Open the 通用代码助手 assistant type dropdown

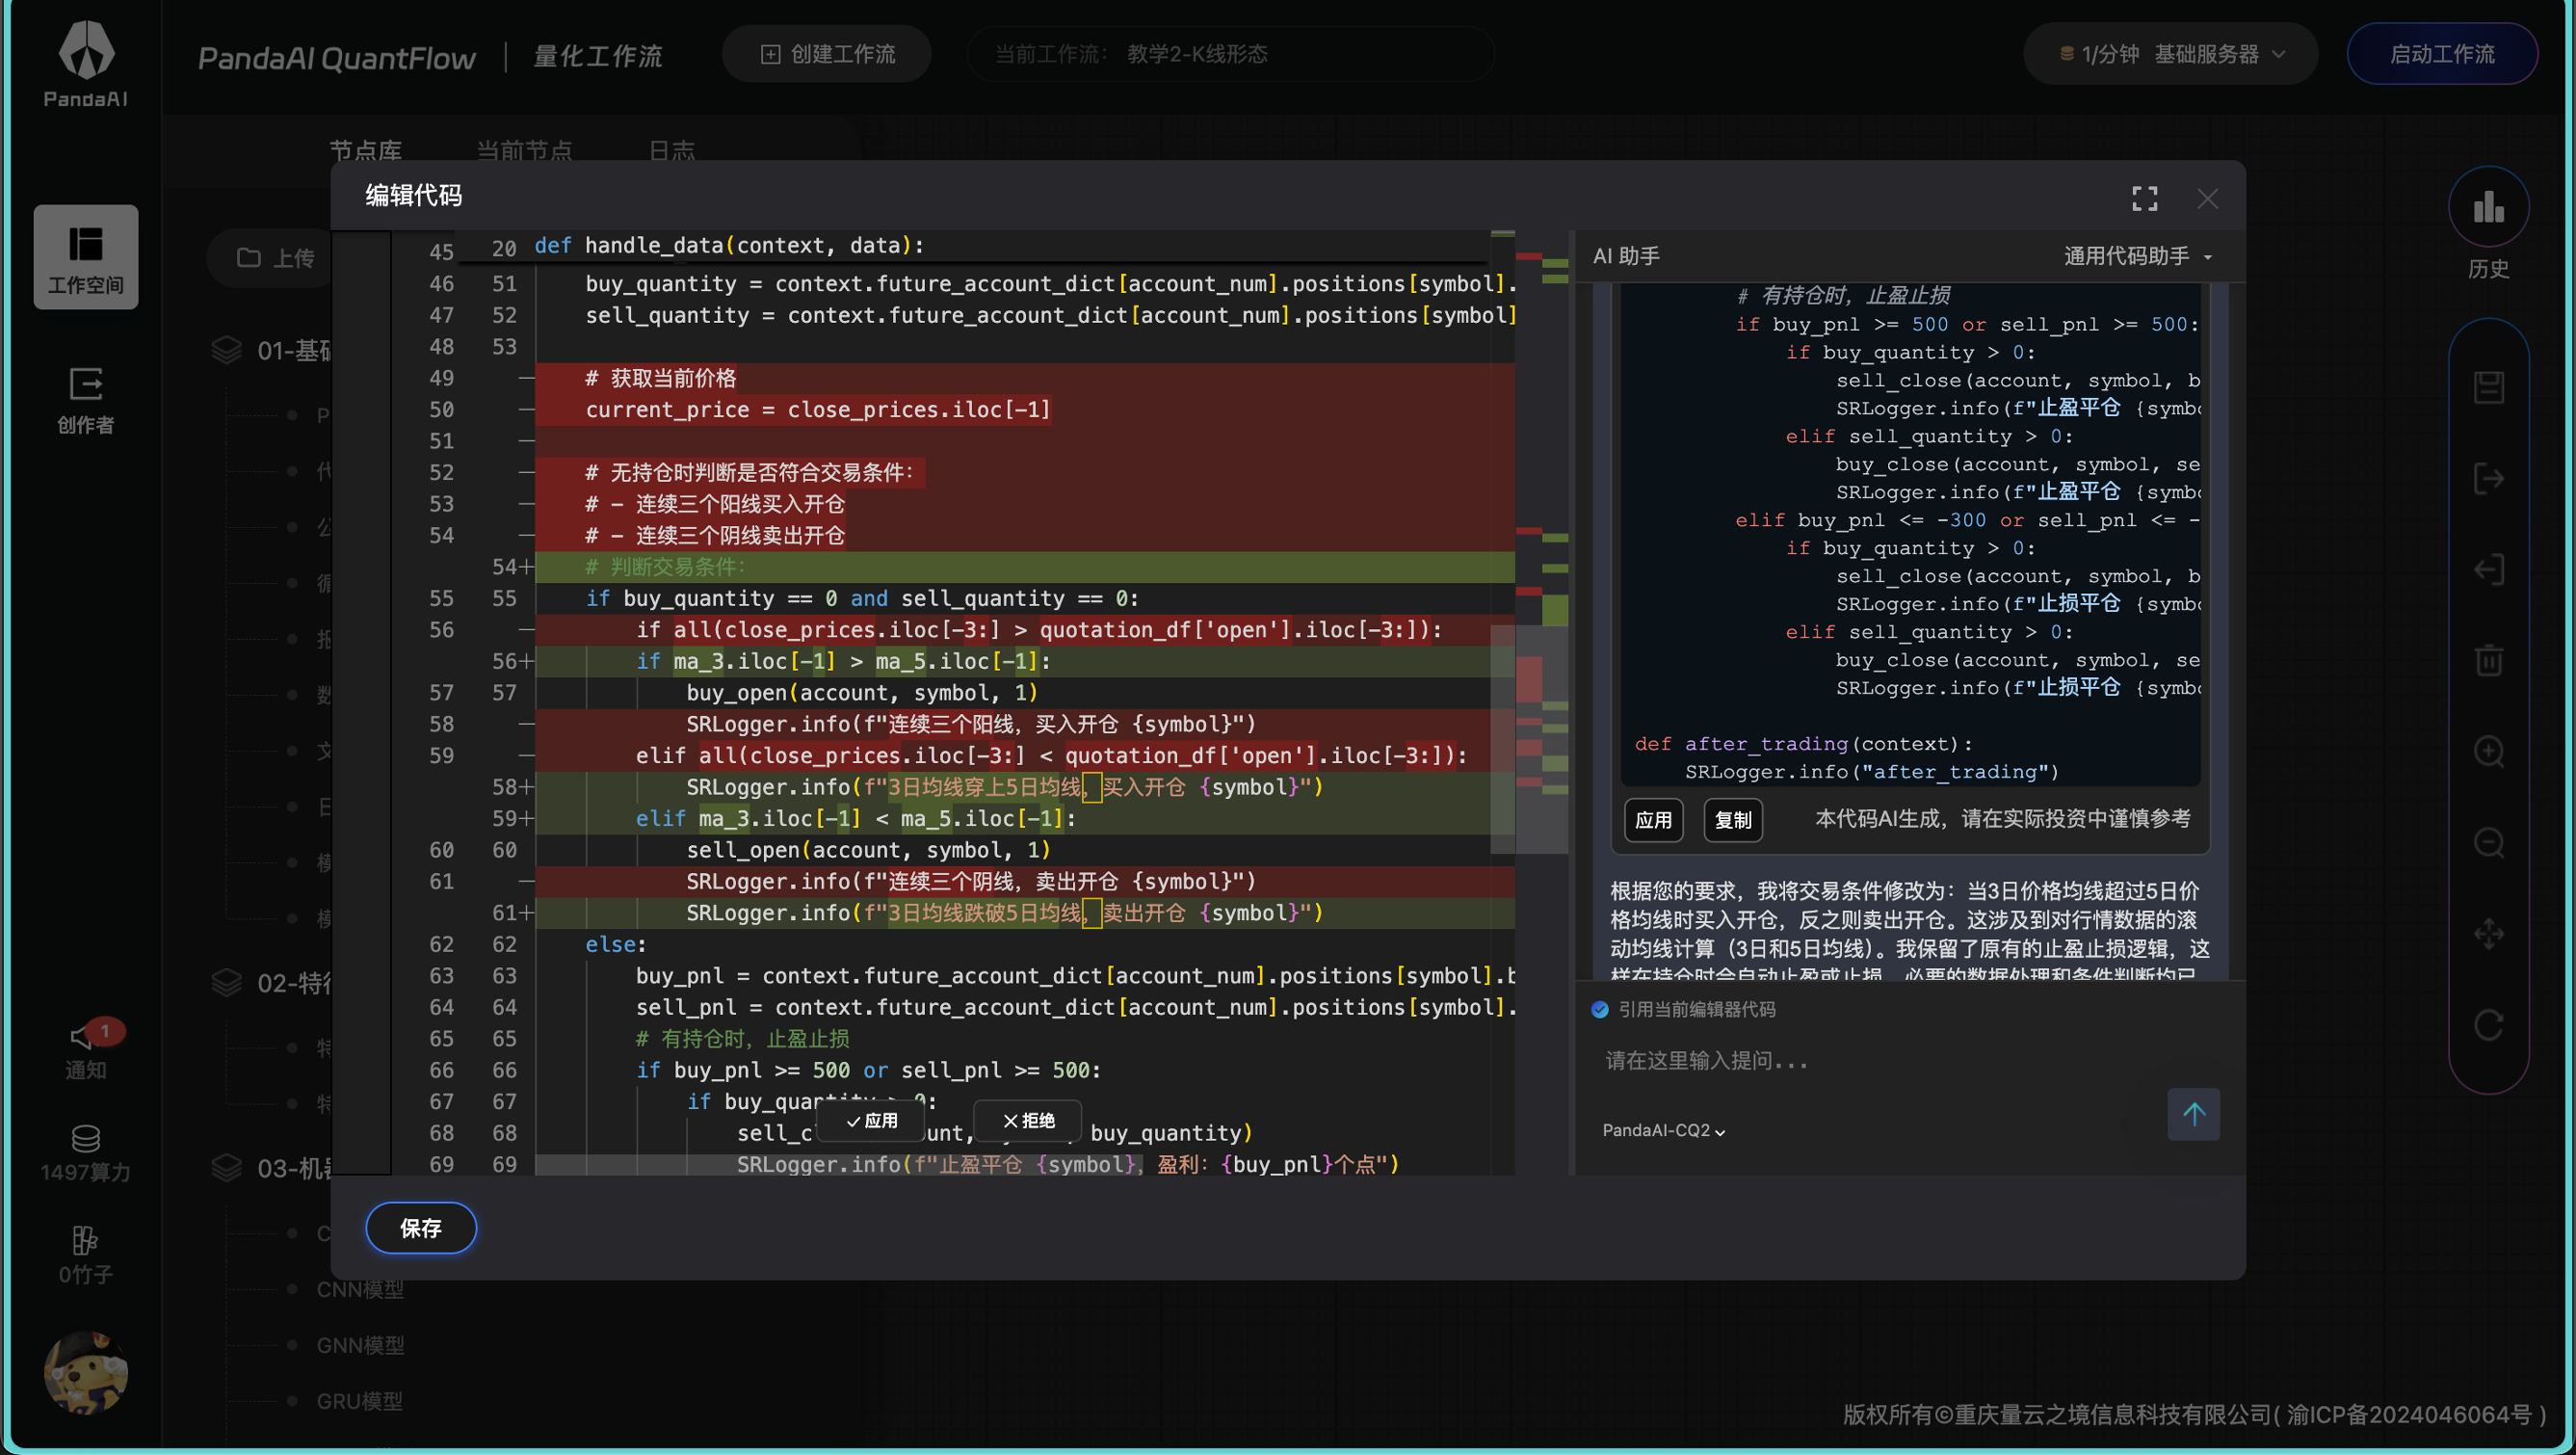[2137, 256]
